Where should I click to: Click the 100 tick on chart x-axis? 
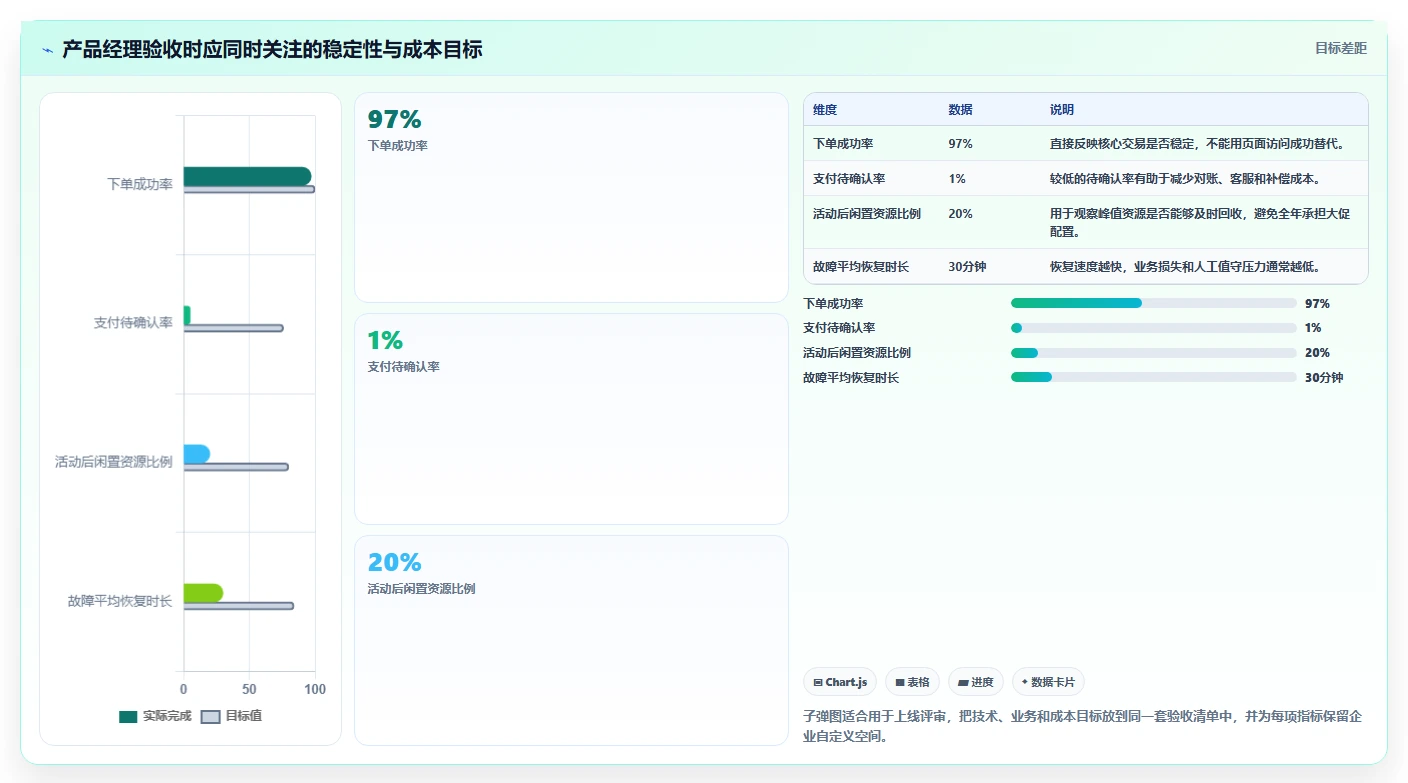tap(315, 689)
